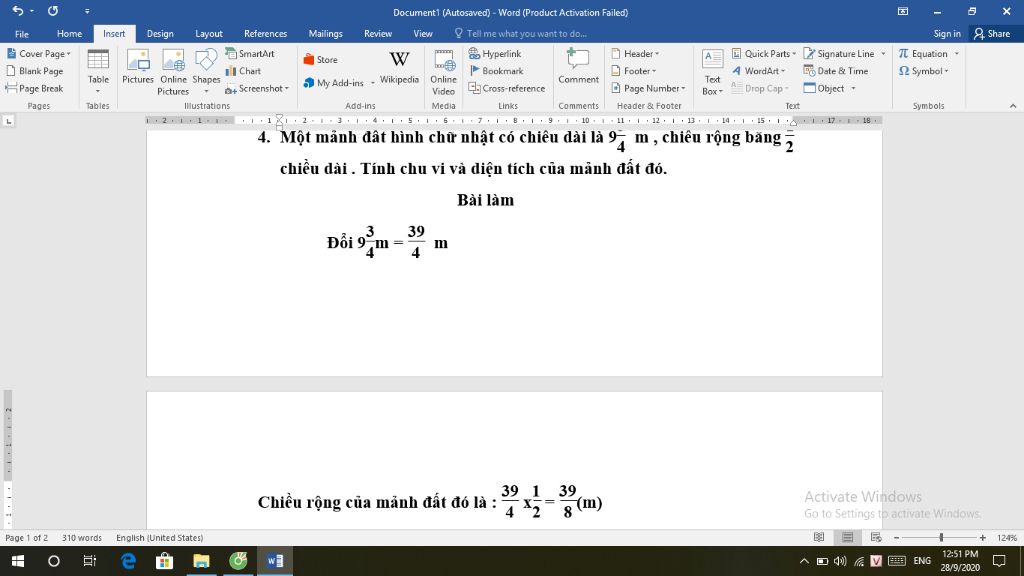Switch to the Mailings tab
This screenshot has height=576, width=1024.
click(325, 34)
